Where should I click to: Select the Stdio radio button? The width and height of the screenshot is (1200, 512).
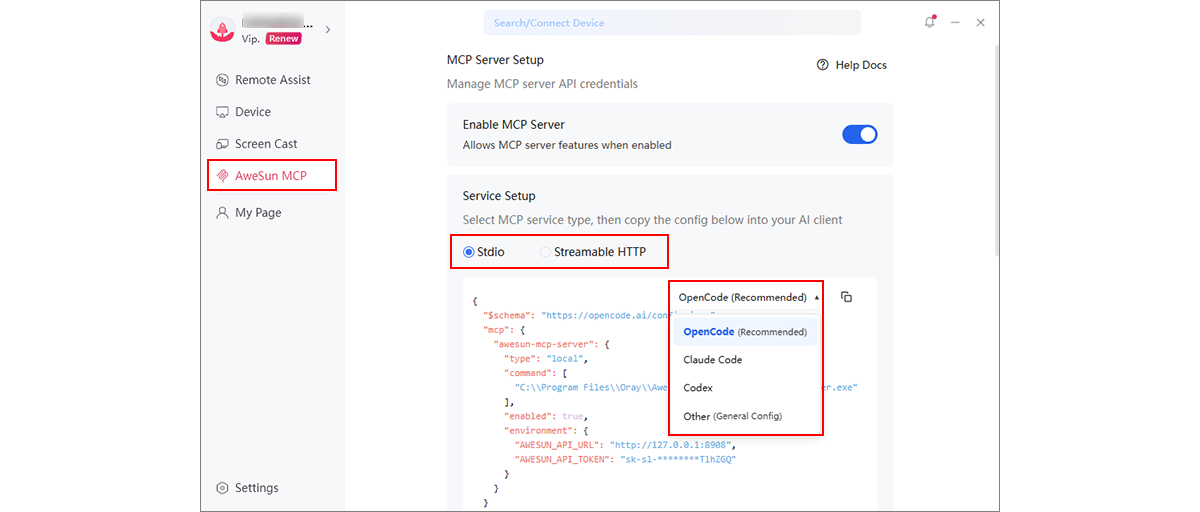[x=483, y=252]
